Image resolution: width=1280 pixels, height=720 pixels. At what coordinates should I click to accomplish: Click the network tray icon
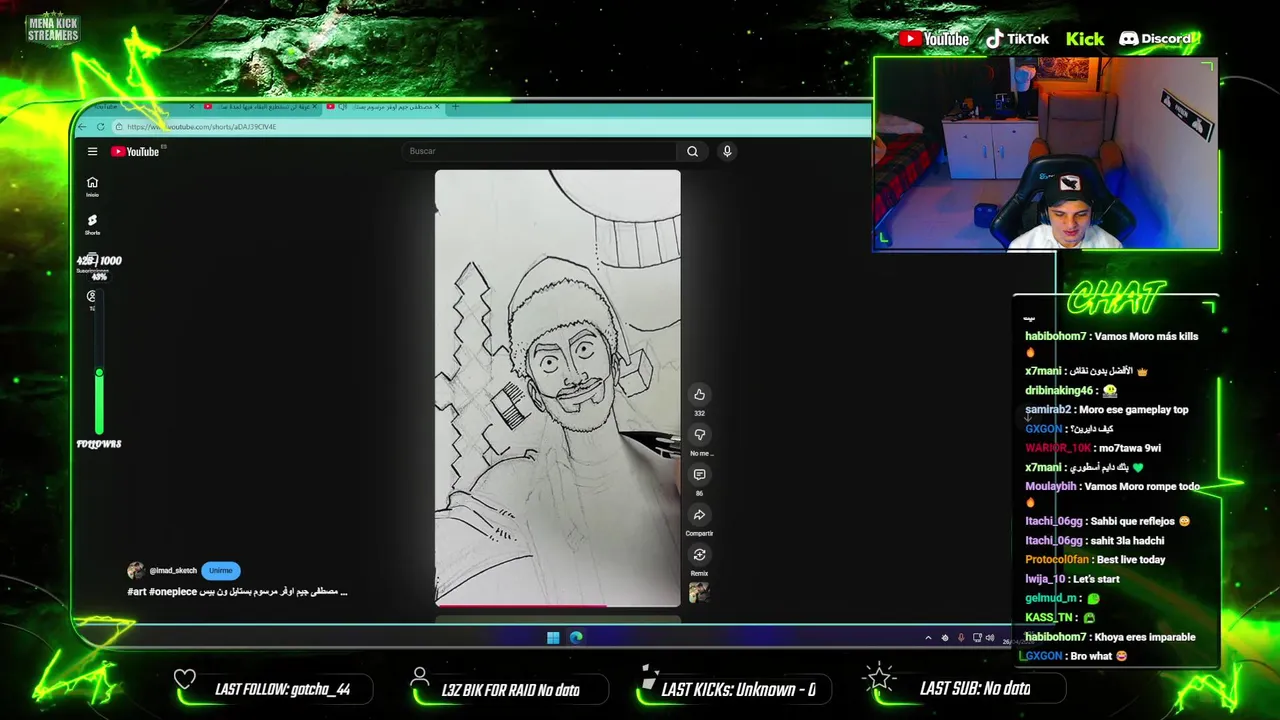coord(977,638)
